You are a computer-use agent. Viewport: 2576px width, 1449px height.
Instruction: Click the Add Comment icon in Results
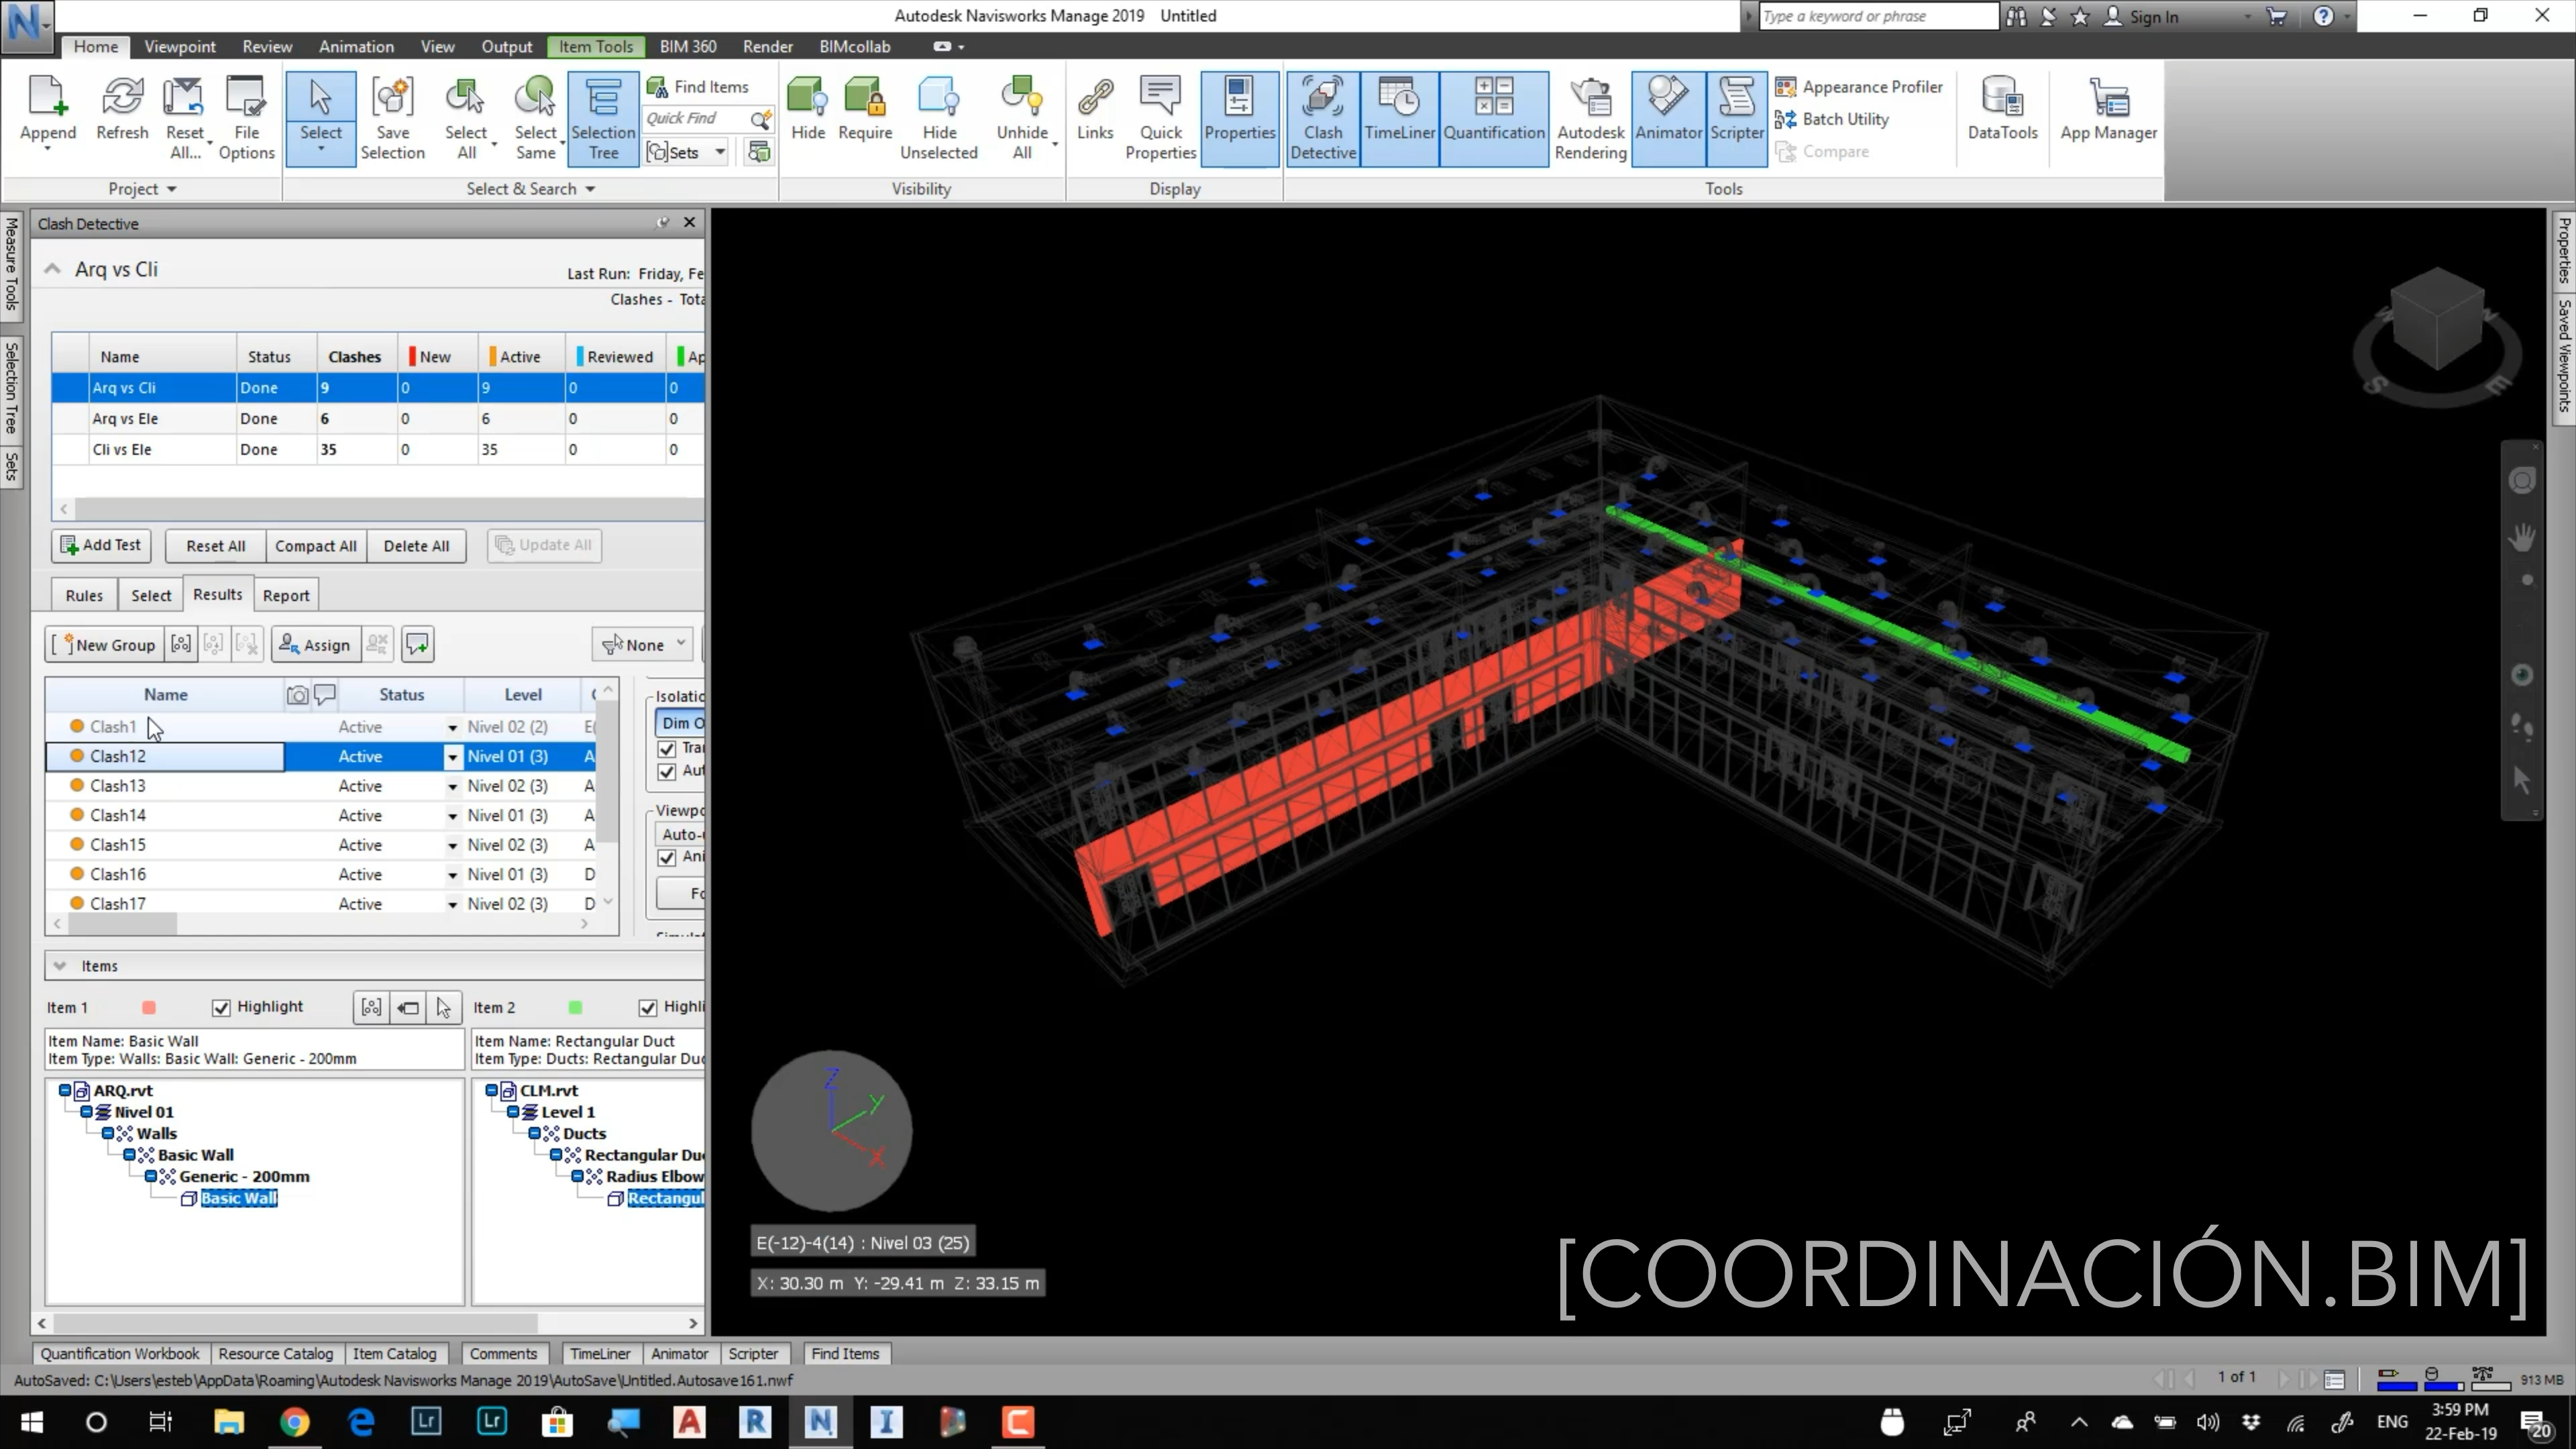pyautogui.click(x=417, y=645)
